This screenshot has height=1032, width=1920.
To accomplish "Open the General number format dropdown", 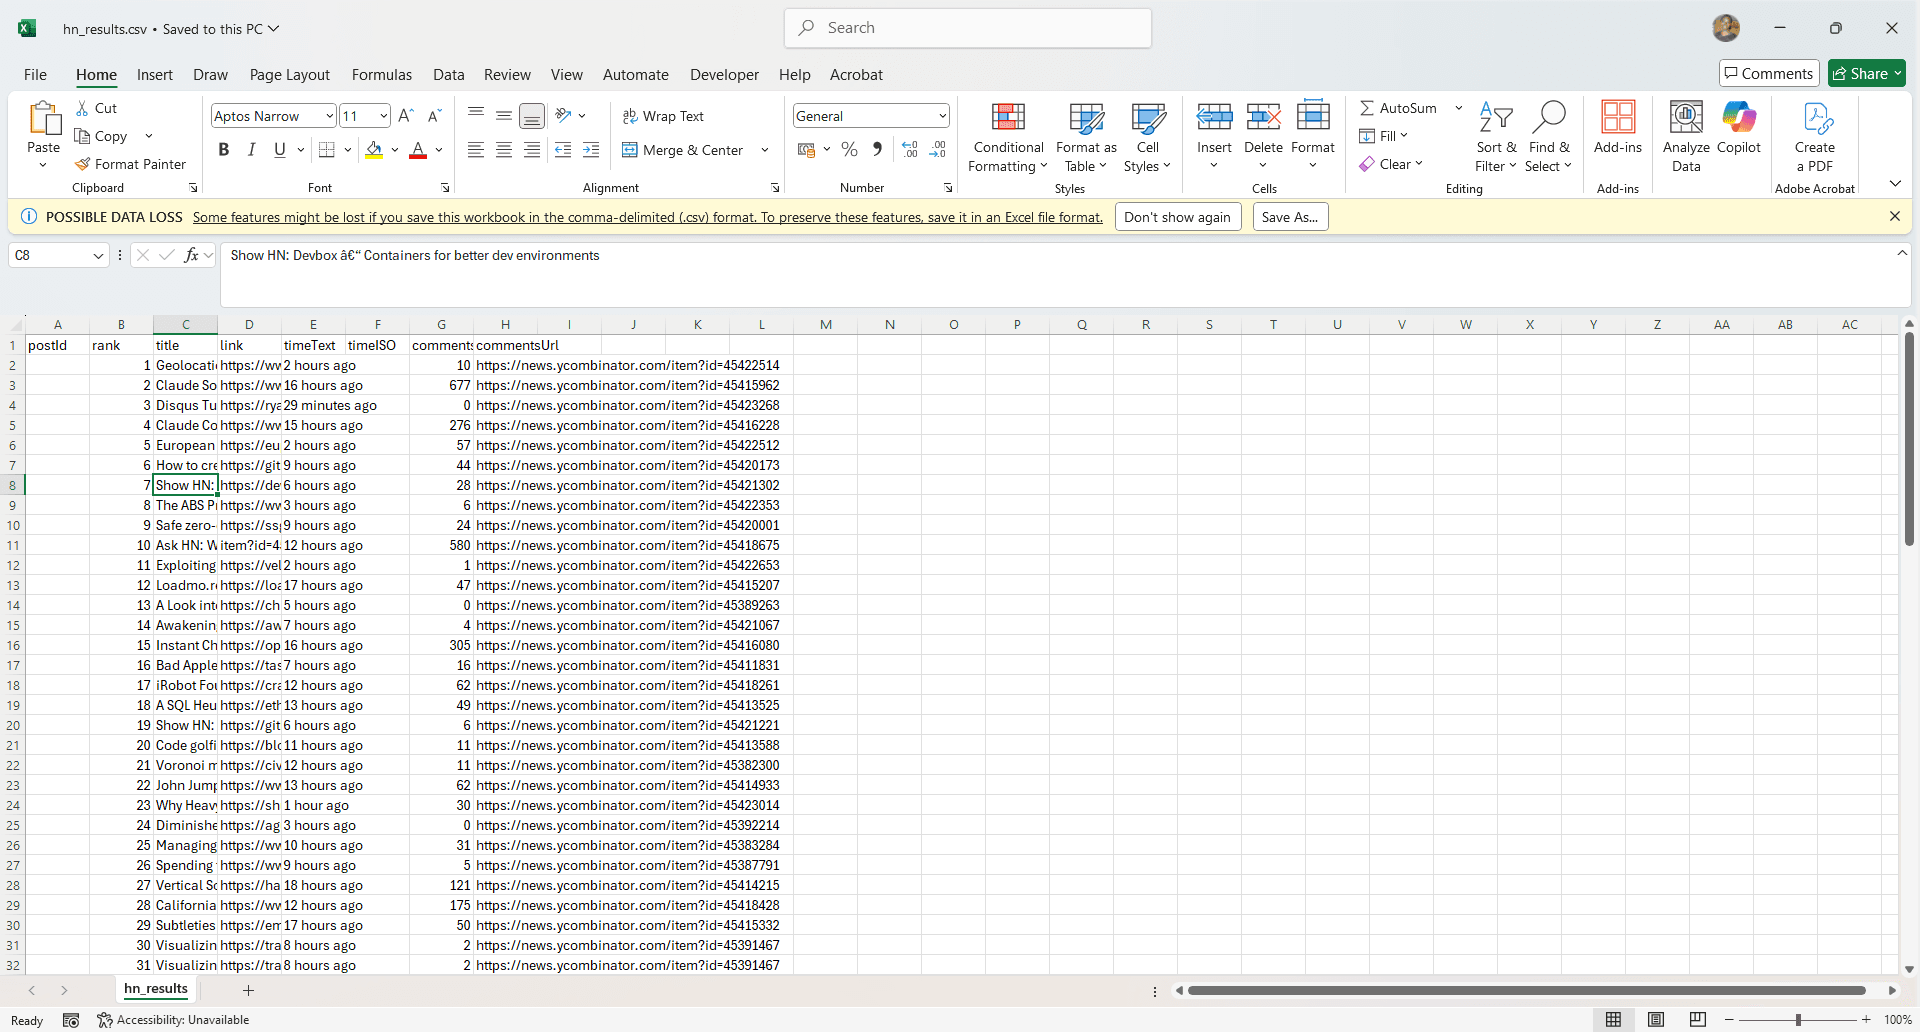I will click(x=942, y=116).
